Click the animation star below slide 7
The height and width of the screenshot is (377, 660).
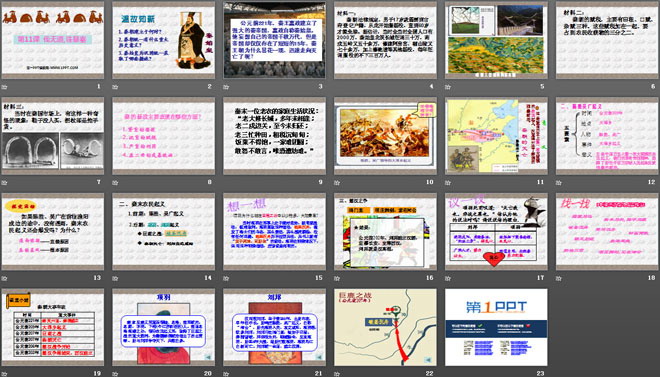(x=4, y=183)
